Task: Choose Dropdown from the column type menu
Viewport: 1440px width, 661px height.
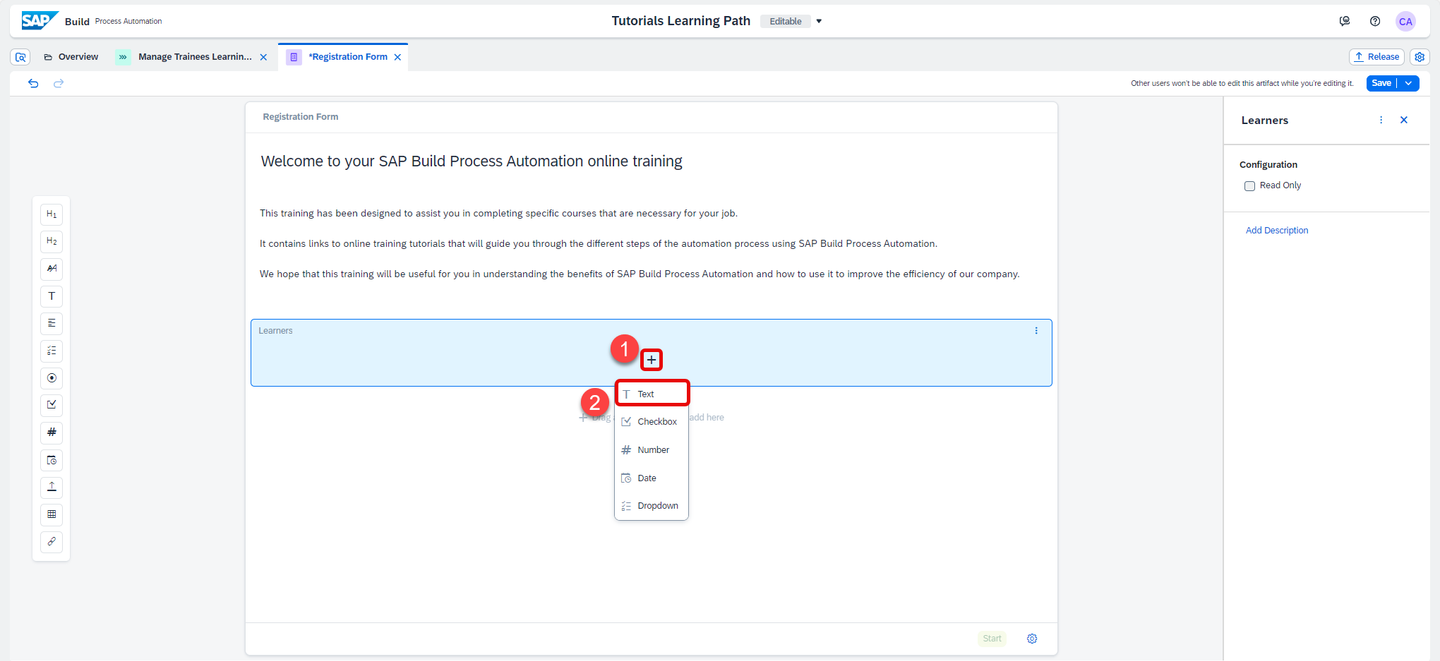Action: [652, 506]
